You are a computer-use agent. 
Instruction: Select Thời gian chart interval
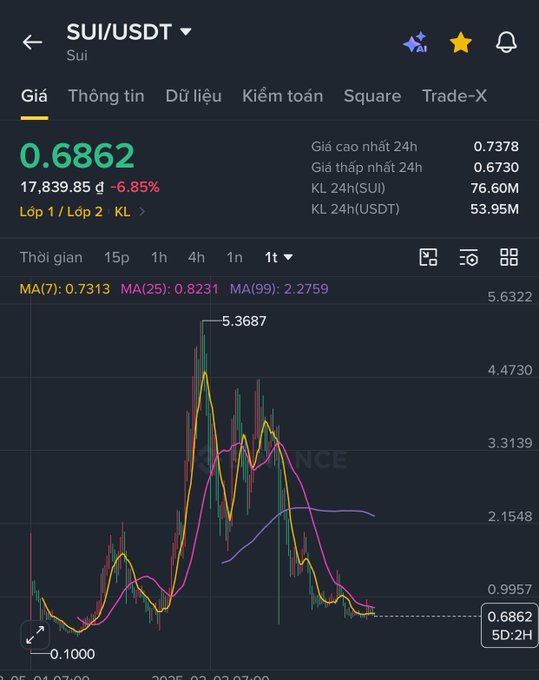click(x=51, y=257)
